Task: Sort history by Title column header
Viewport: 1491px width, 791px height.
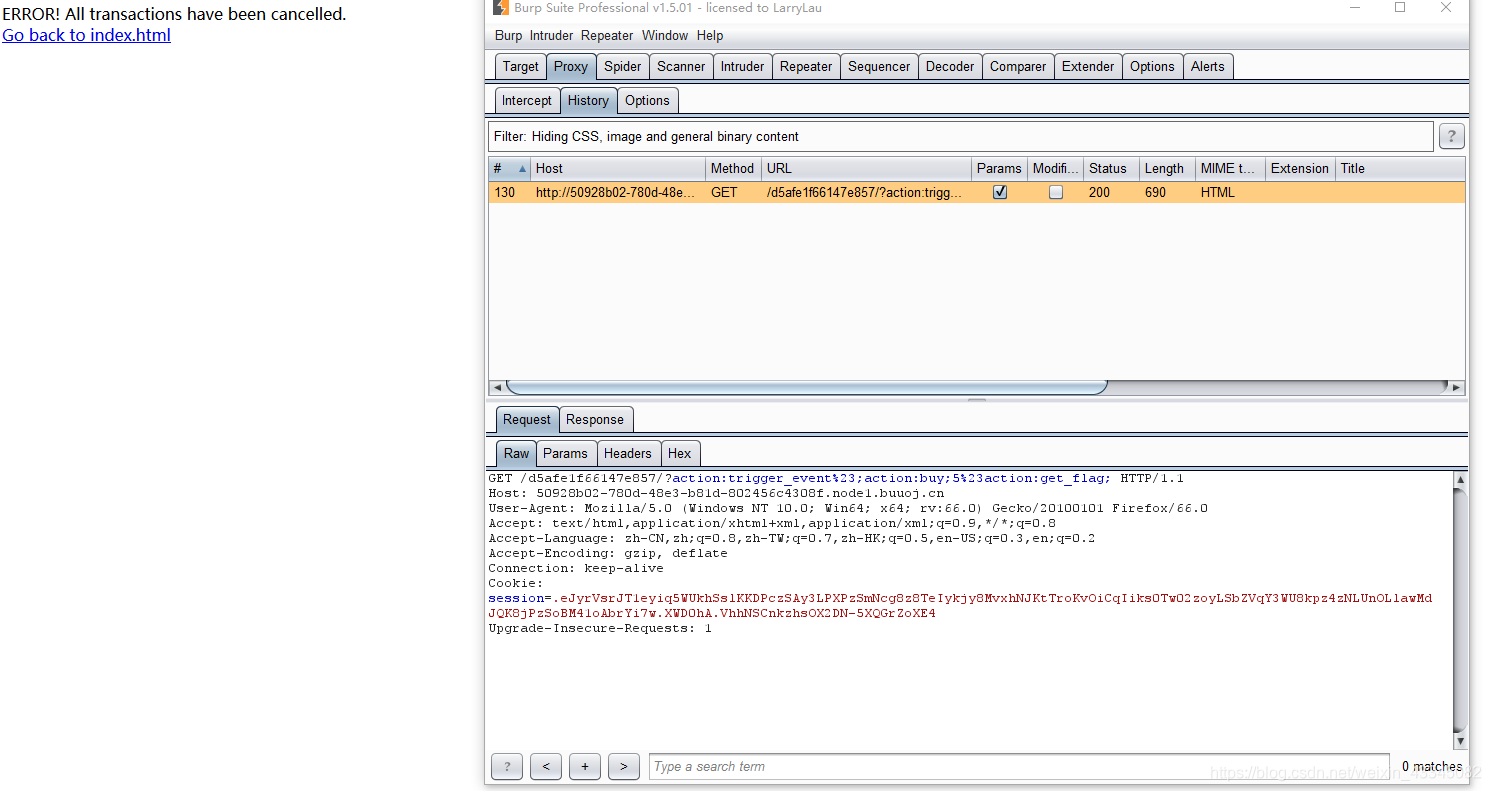Action: [x=1400, y=169]
